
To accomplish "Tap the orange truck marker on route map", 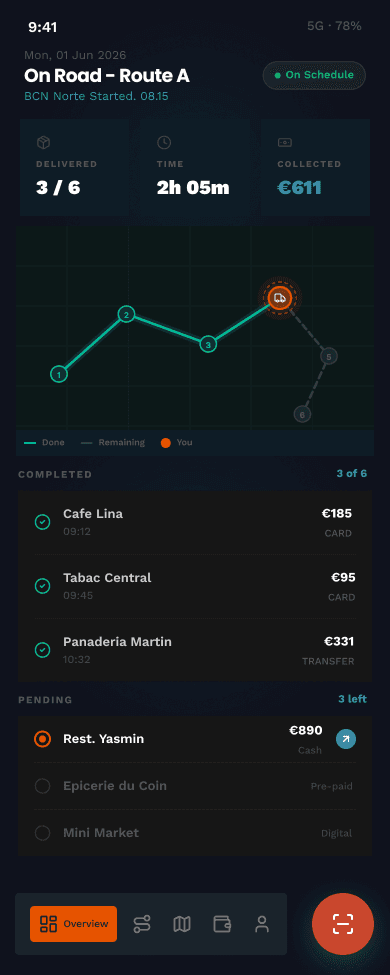I will click(x=280, y=298).
